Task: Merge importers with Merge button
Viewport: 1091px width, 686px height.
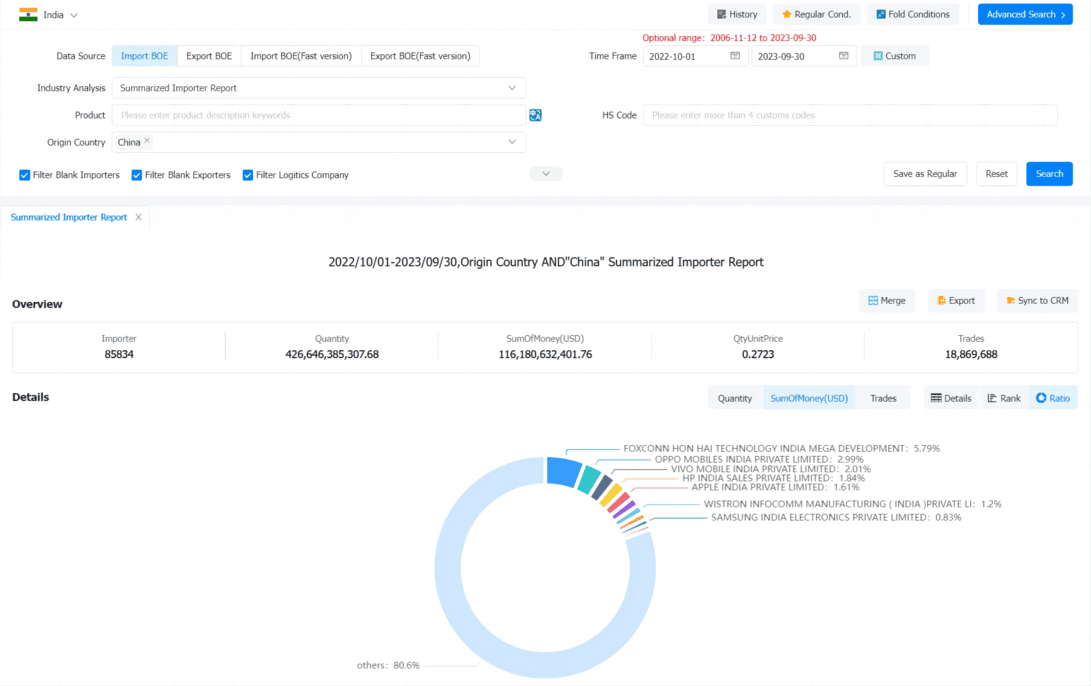Action: tap(886, 301)
